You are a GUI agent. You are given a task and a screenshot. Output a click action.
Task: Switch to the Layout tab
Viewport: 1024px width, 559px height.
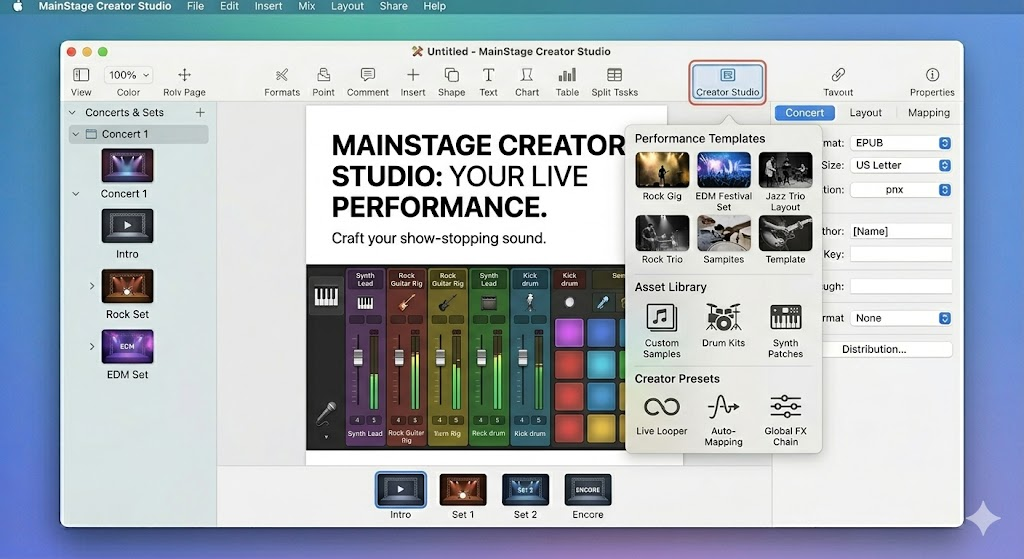pos(865,112)
